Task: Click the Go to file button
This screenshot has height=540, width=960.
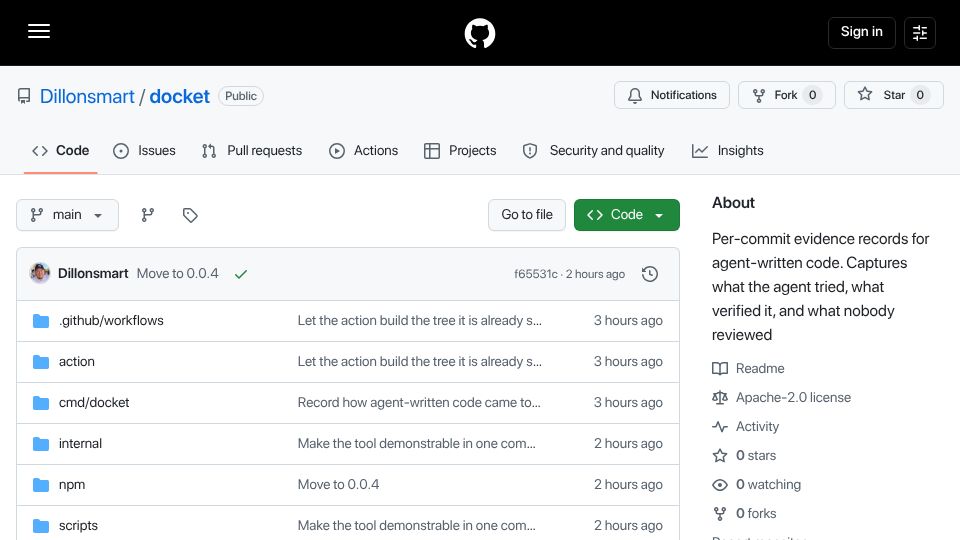Action: 527,215
